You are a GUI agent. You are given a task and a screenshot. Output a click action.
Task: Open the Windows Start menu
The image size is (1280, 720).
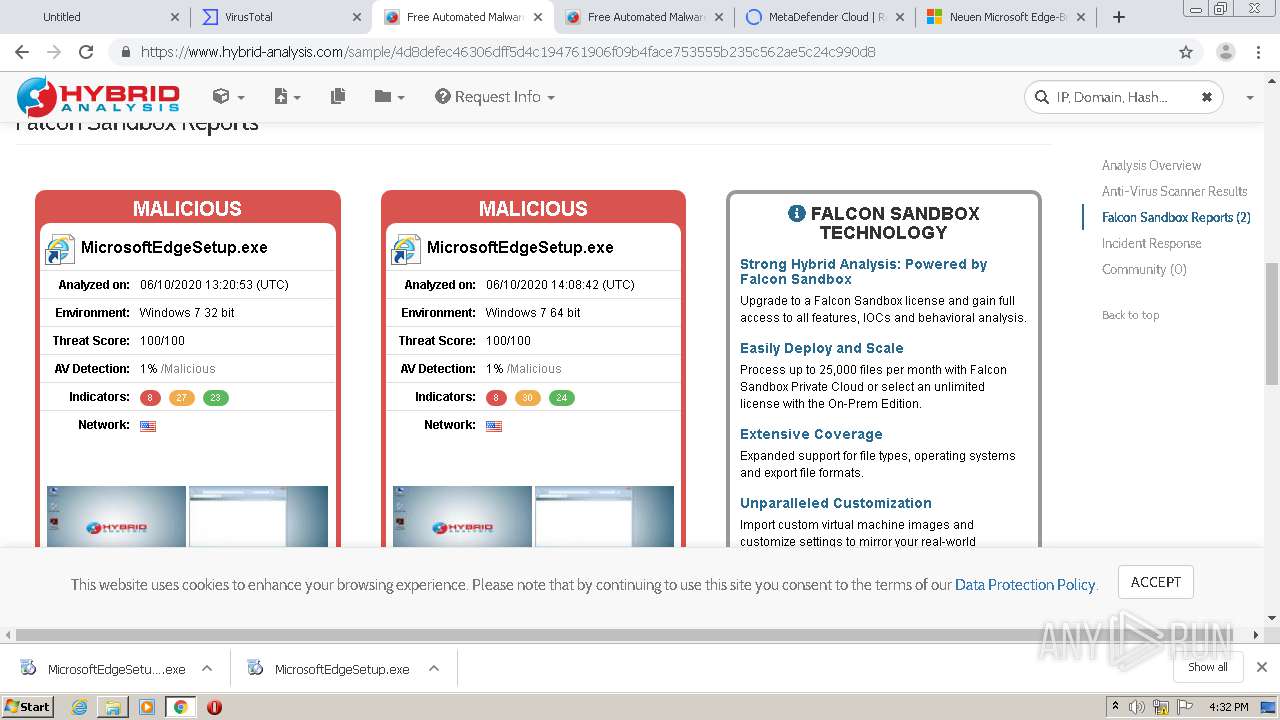[28, 706]
